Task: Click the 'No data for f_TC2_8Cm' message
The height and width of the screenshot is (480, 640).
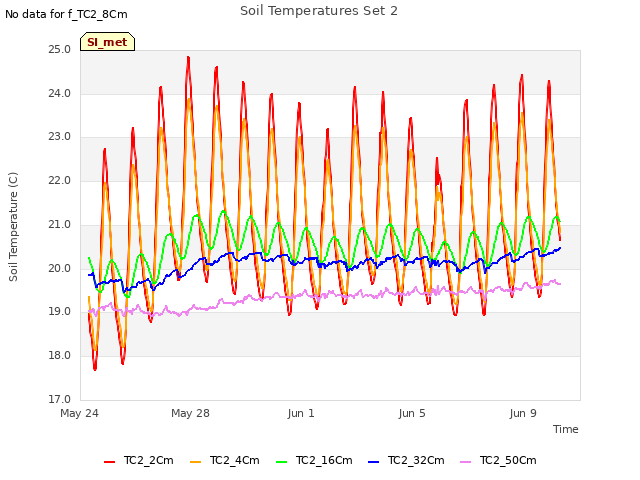Action: (66, 15)
